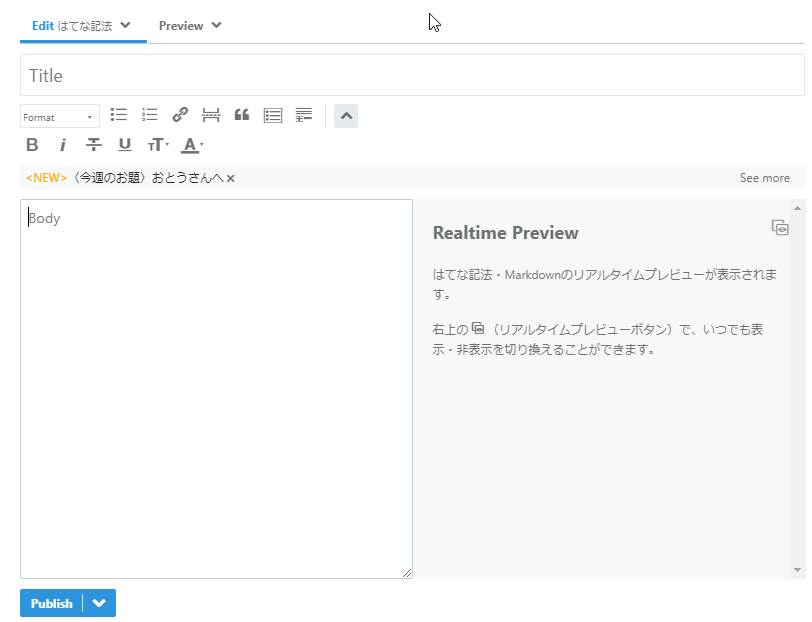
Task: Open See more topics link
Action: 764,177
